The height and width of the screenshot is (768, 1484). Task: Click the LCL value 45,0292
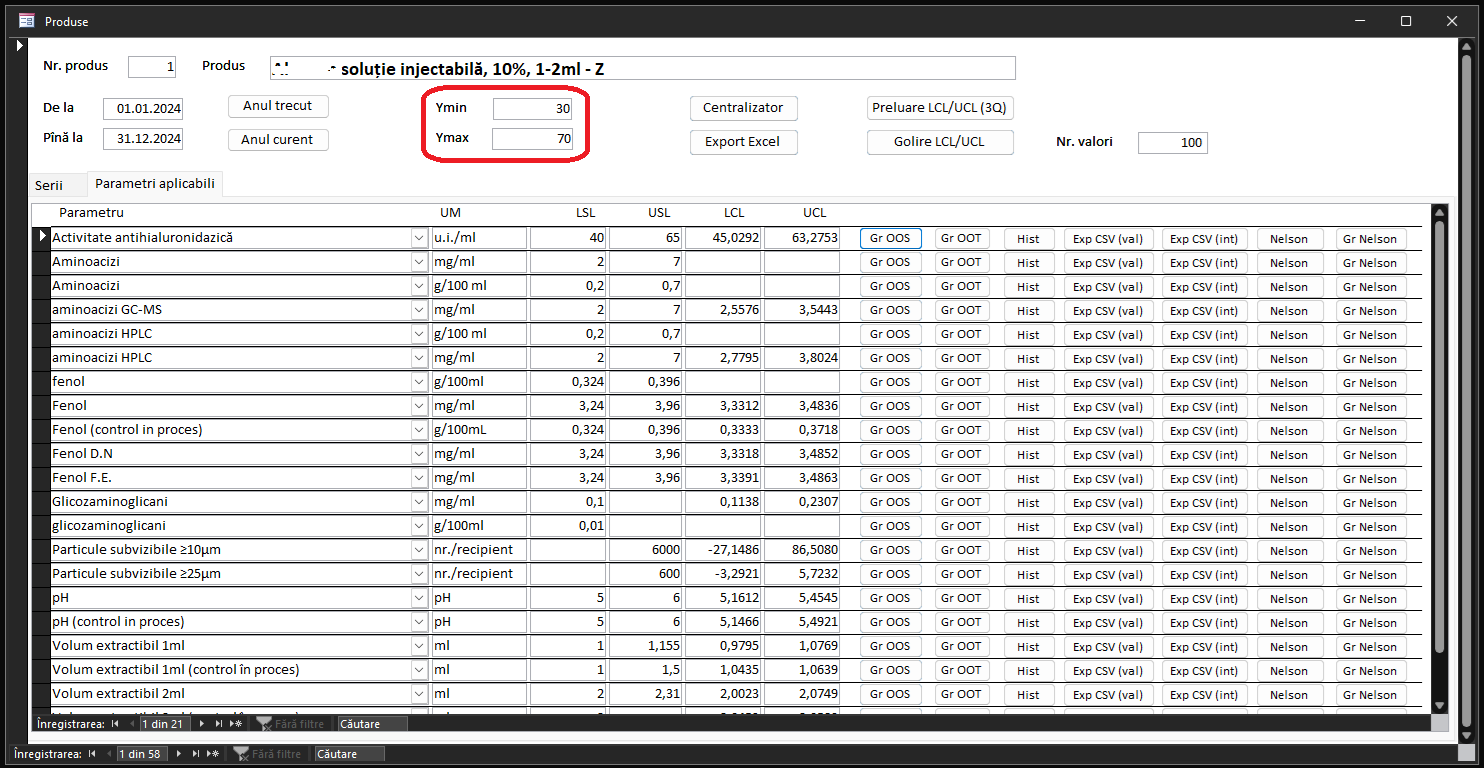[x=725, y=238]
